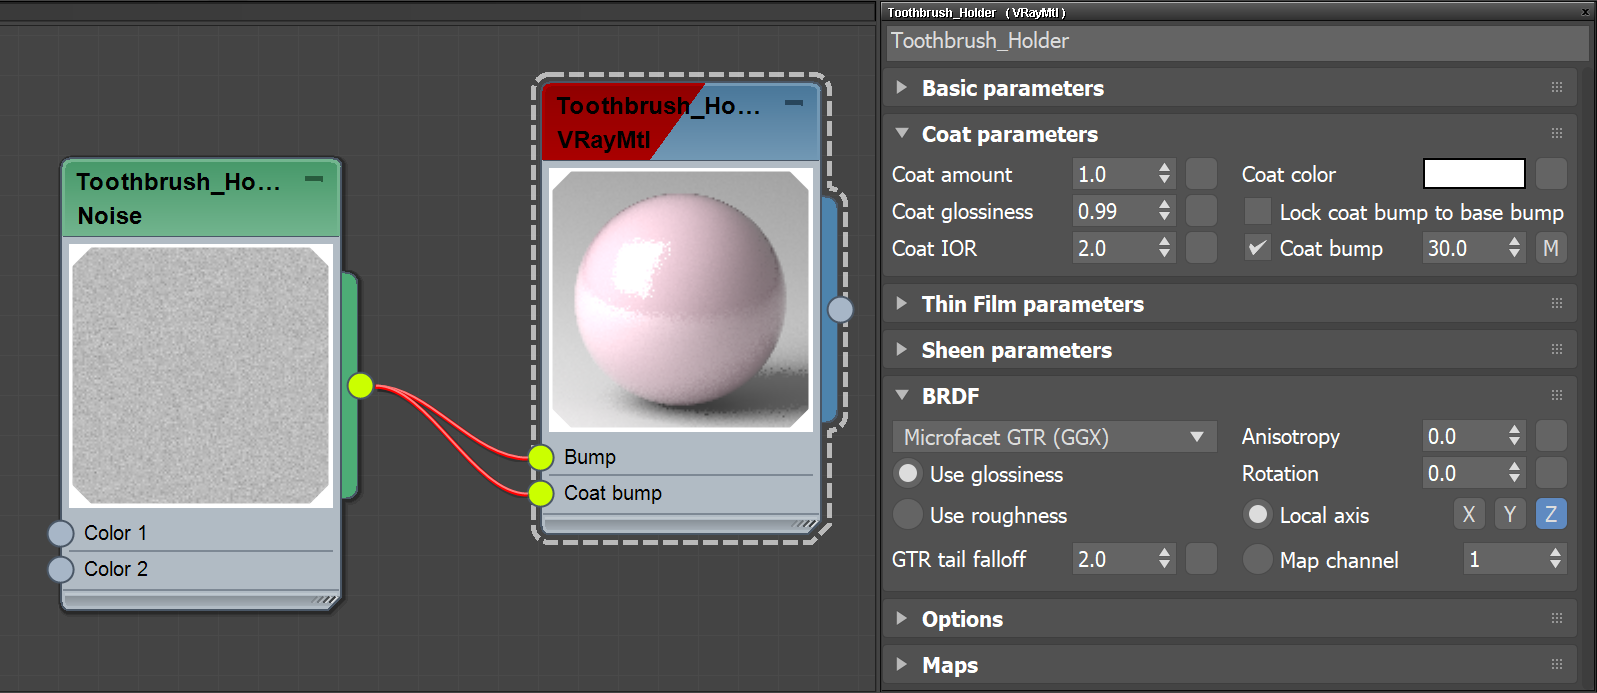The width and height of the screenshot is (1597, 693).
Task: Collapse the Coat parameters rollout
Action: click(x=902, y=133)
